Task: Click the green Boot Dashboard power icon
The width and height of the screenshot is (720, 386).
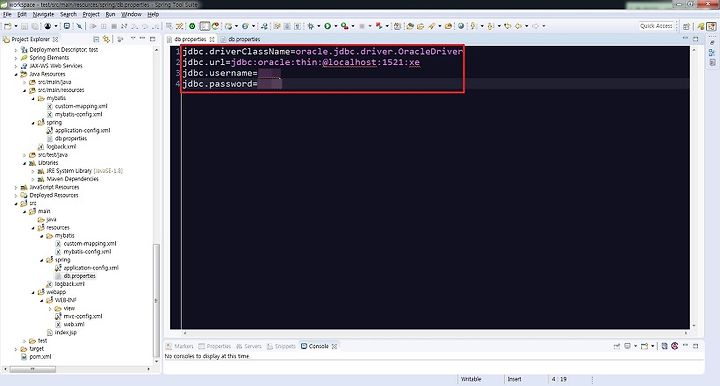Action: [192, 26]
